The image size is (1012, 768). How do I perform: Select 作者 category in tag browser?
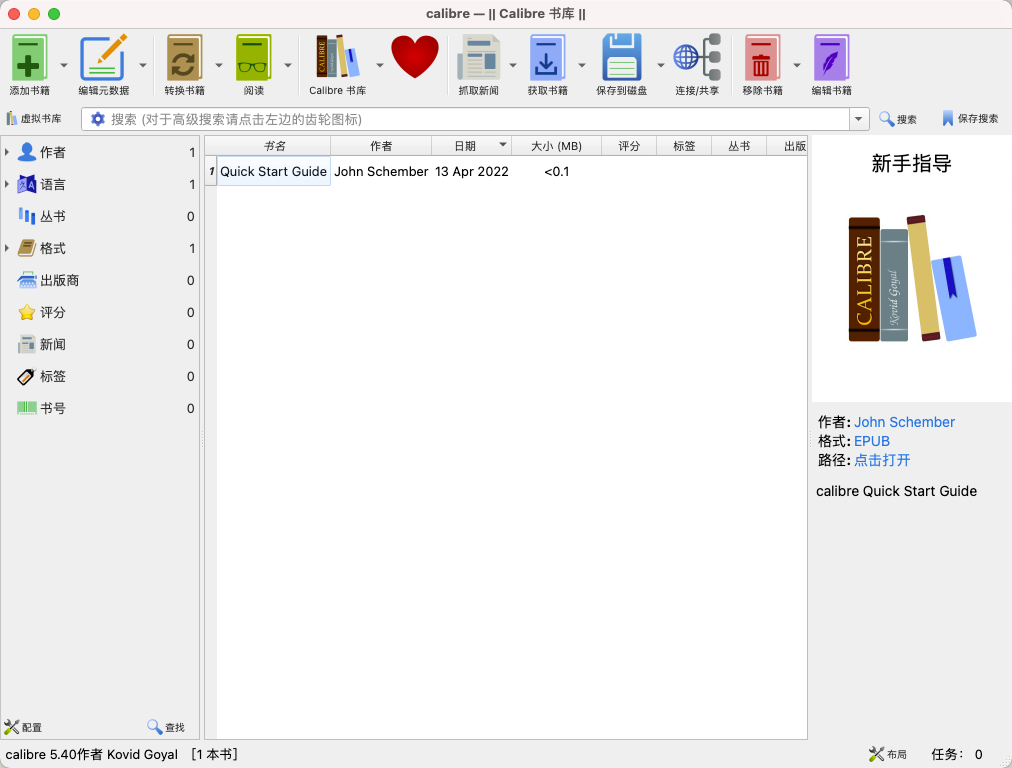tap(100, 152)
